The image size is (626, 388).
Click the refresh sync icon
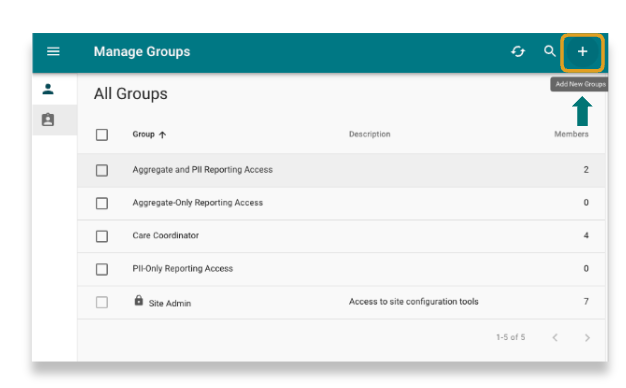tap(518, 51)
